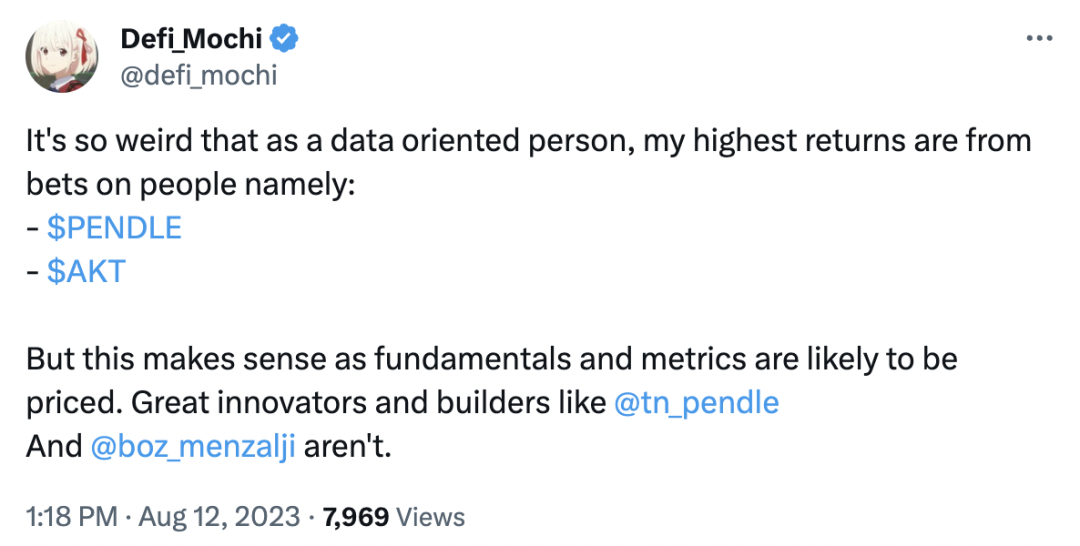Click the 7,969 view count number
The image size is (1080, 546).
[354, 517]
